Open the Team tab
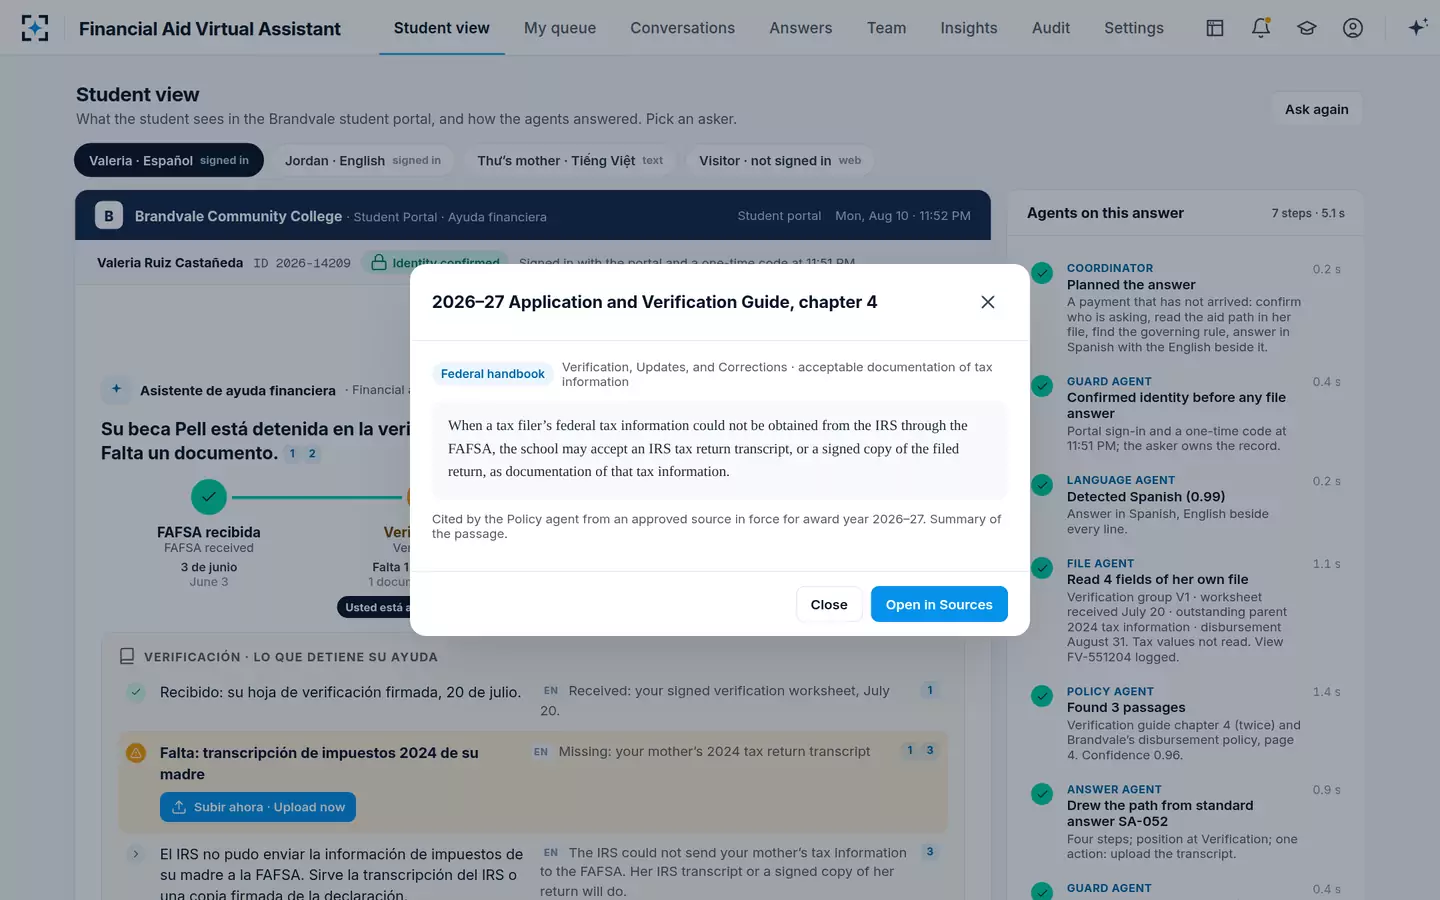 pos(886,28)
